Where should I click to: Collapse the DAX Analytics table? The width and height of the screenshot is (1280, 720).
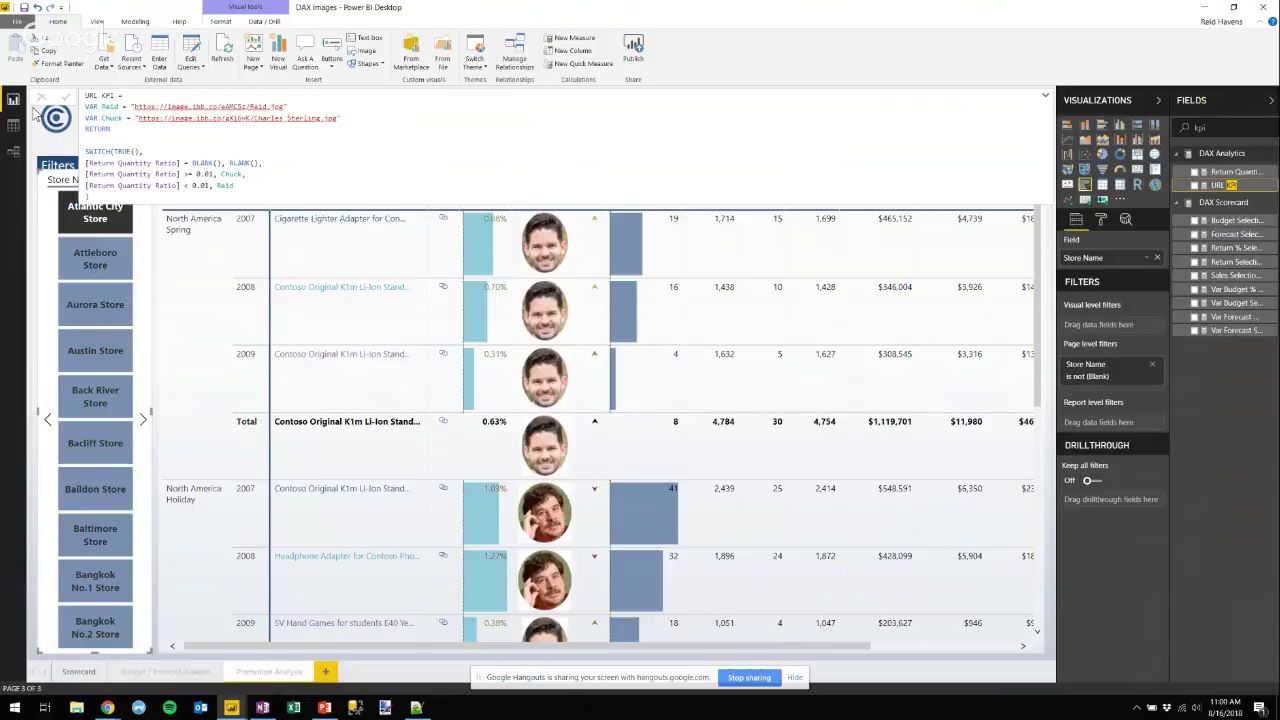click(1177, 153)
